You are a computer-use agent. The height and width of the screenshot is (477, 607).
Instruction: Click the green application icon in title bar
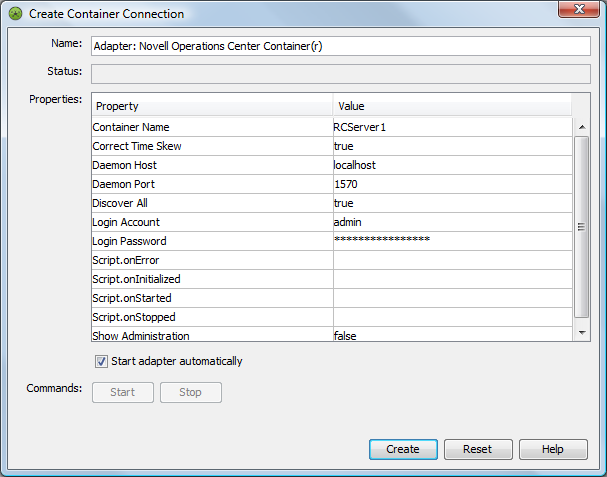click(x=15, y=14)
